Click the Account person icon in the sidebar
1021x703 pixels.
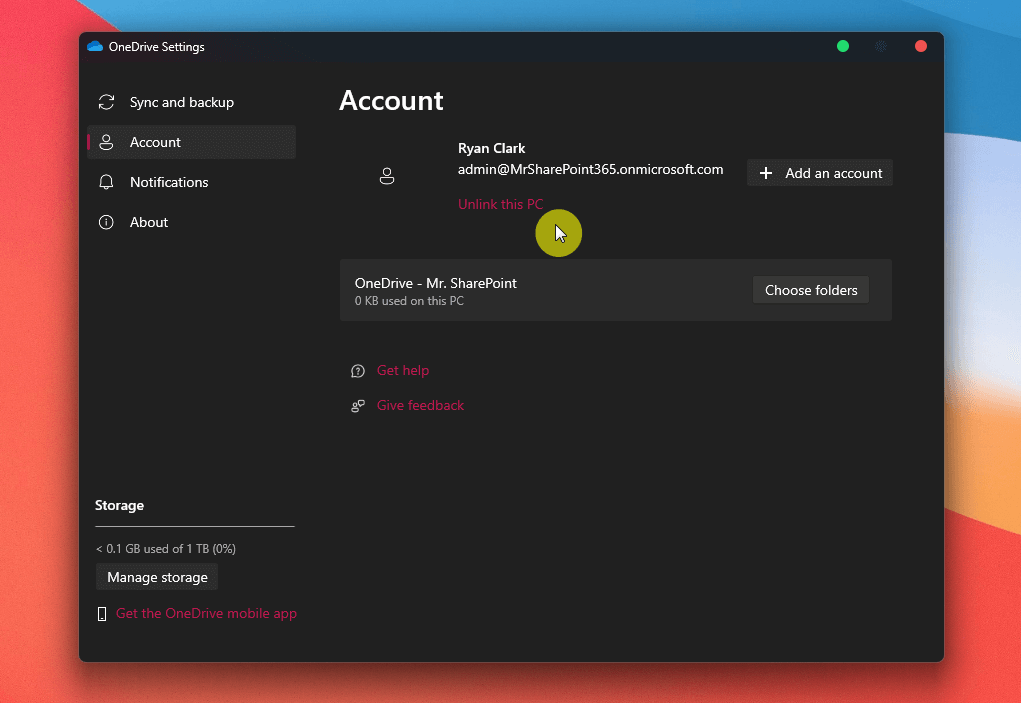106,142
